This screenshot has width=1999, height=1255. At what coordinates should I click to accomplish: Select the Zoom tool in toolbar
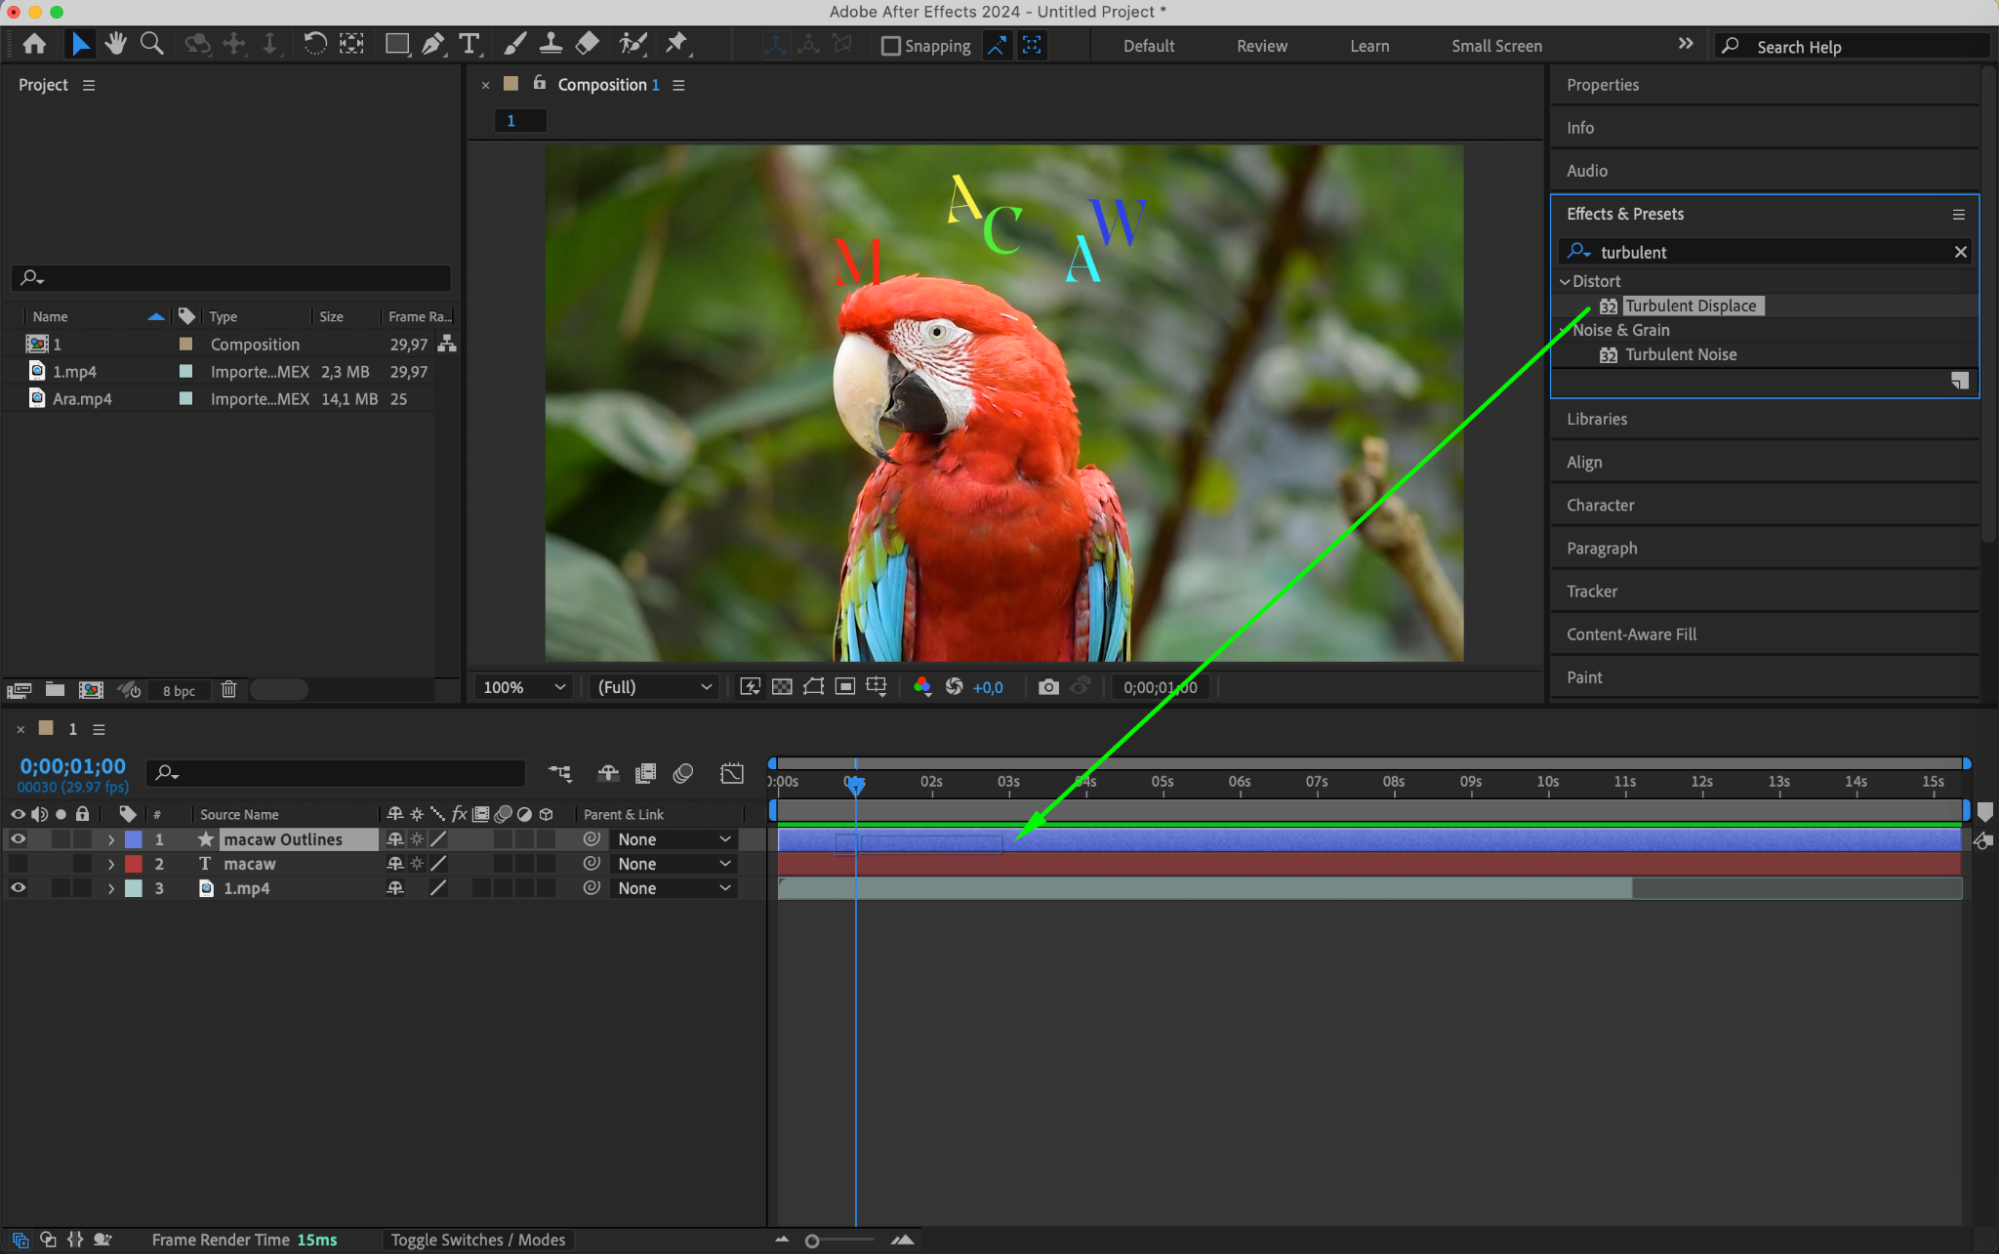(x=151, y=44)
